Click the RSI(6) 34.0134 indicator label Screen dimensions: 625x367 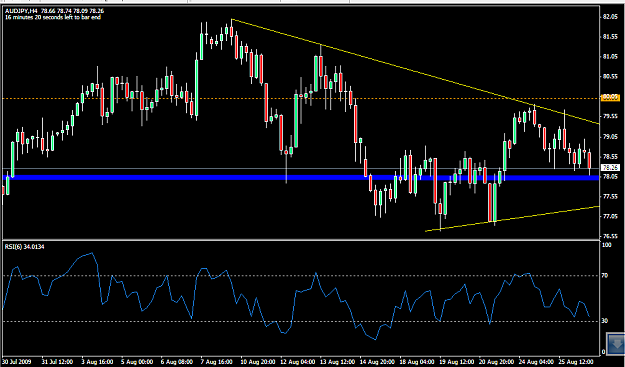point(24,247)
